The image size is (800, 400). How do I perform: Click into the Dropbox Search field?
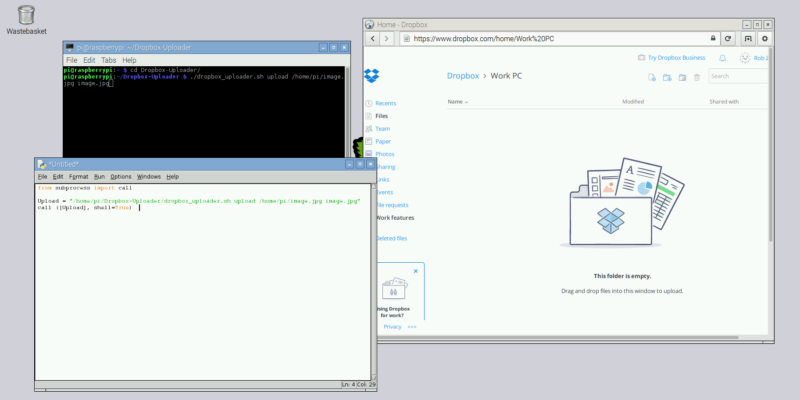click(738, 76)
